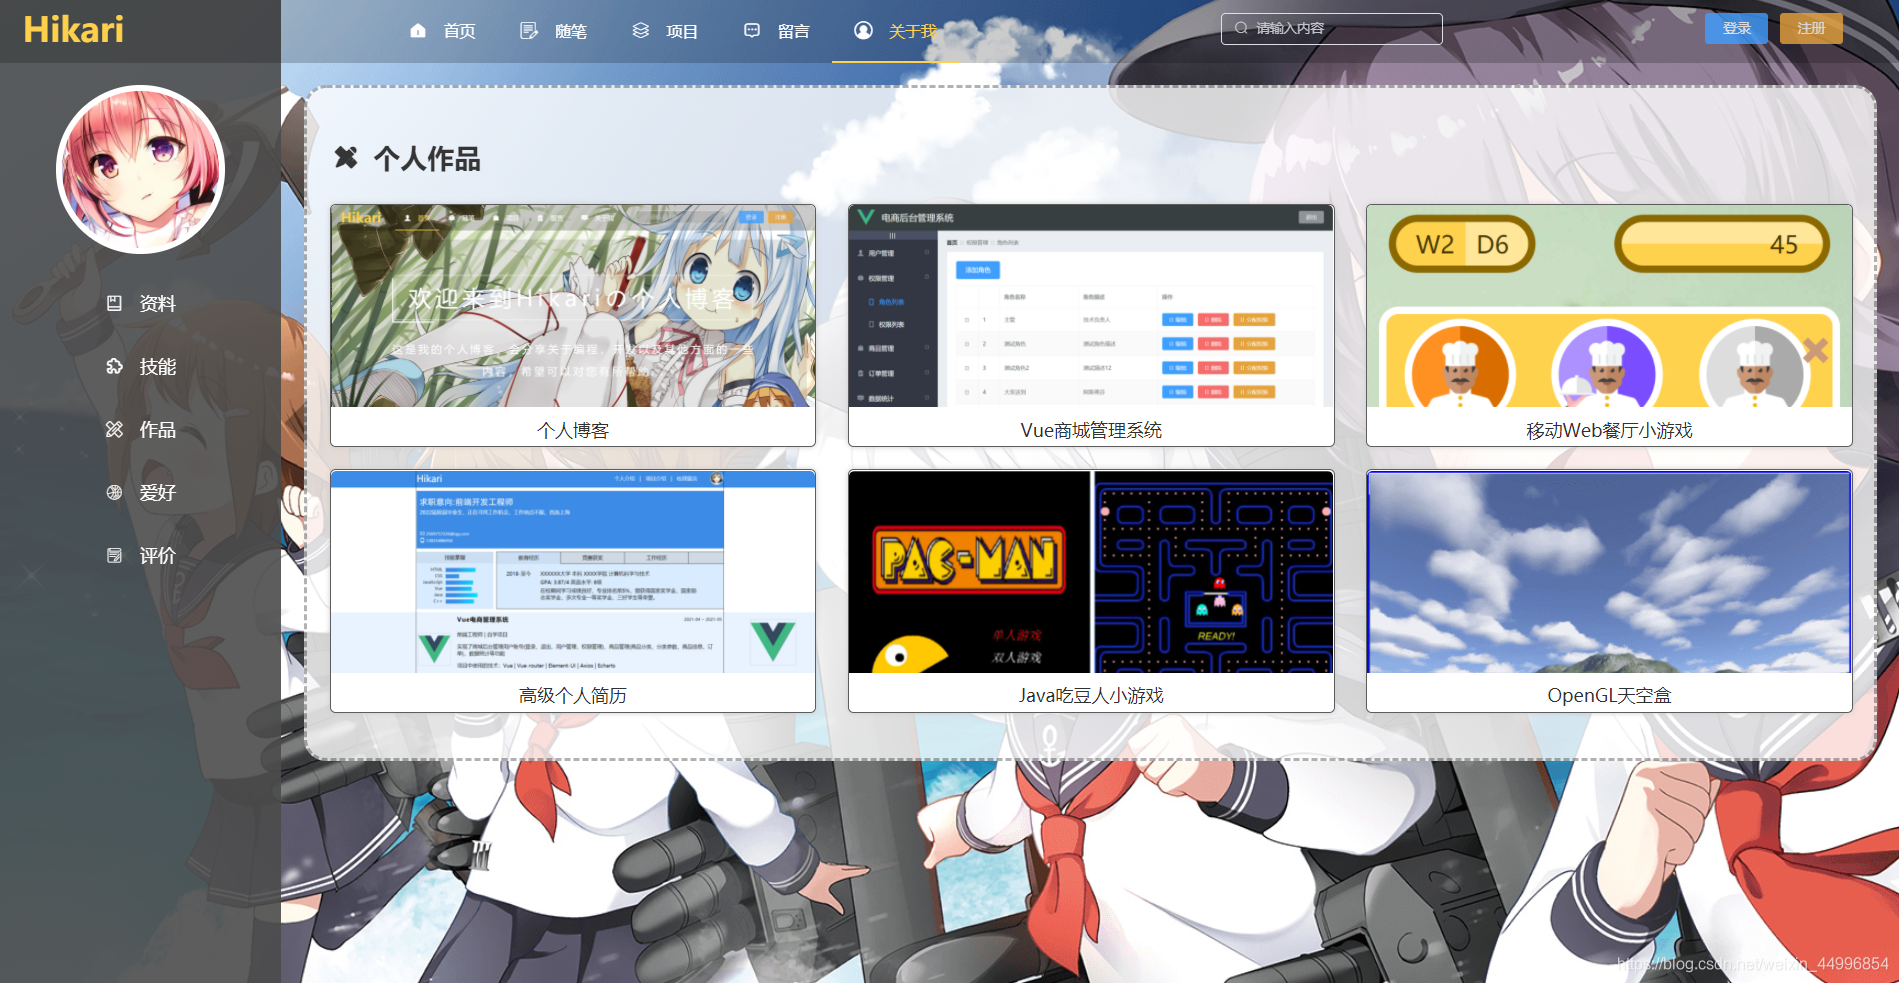Click the 个人作品 section heading
Screen dimensions: 1899x983
427,158
